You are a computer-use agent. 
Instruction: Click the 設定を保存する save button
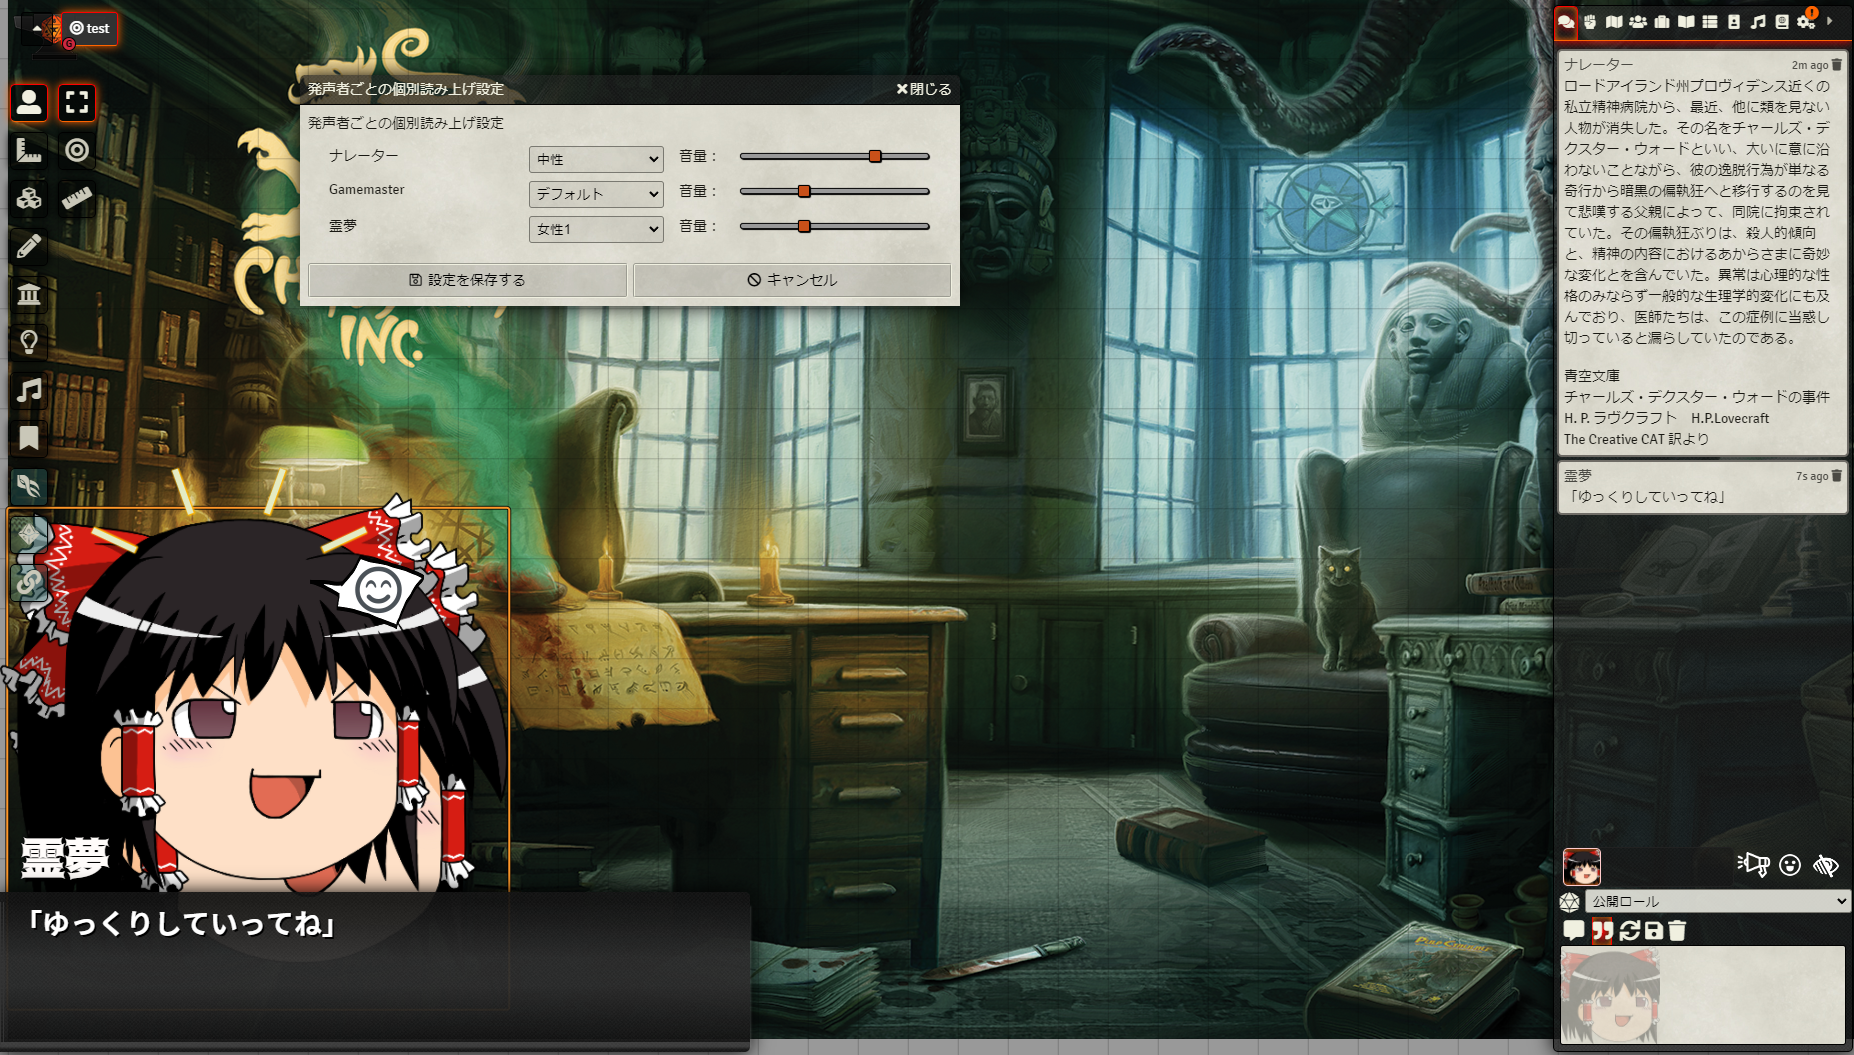467,280
